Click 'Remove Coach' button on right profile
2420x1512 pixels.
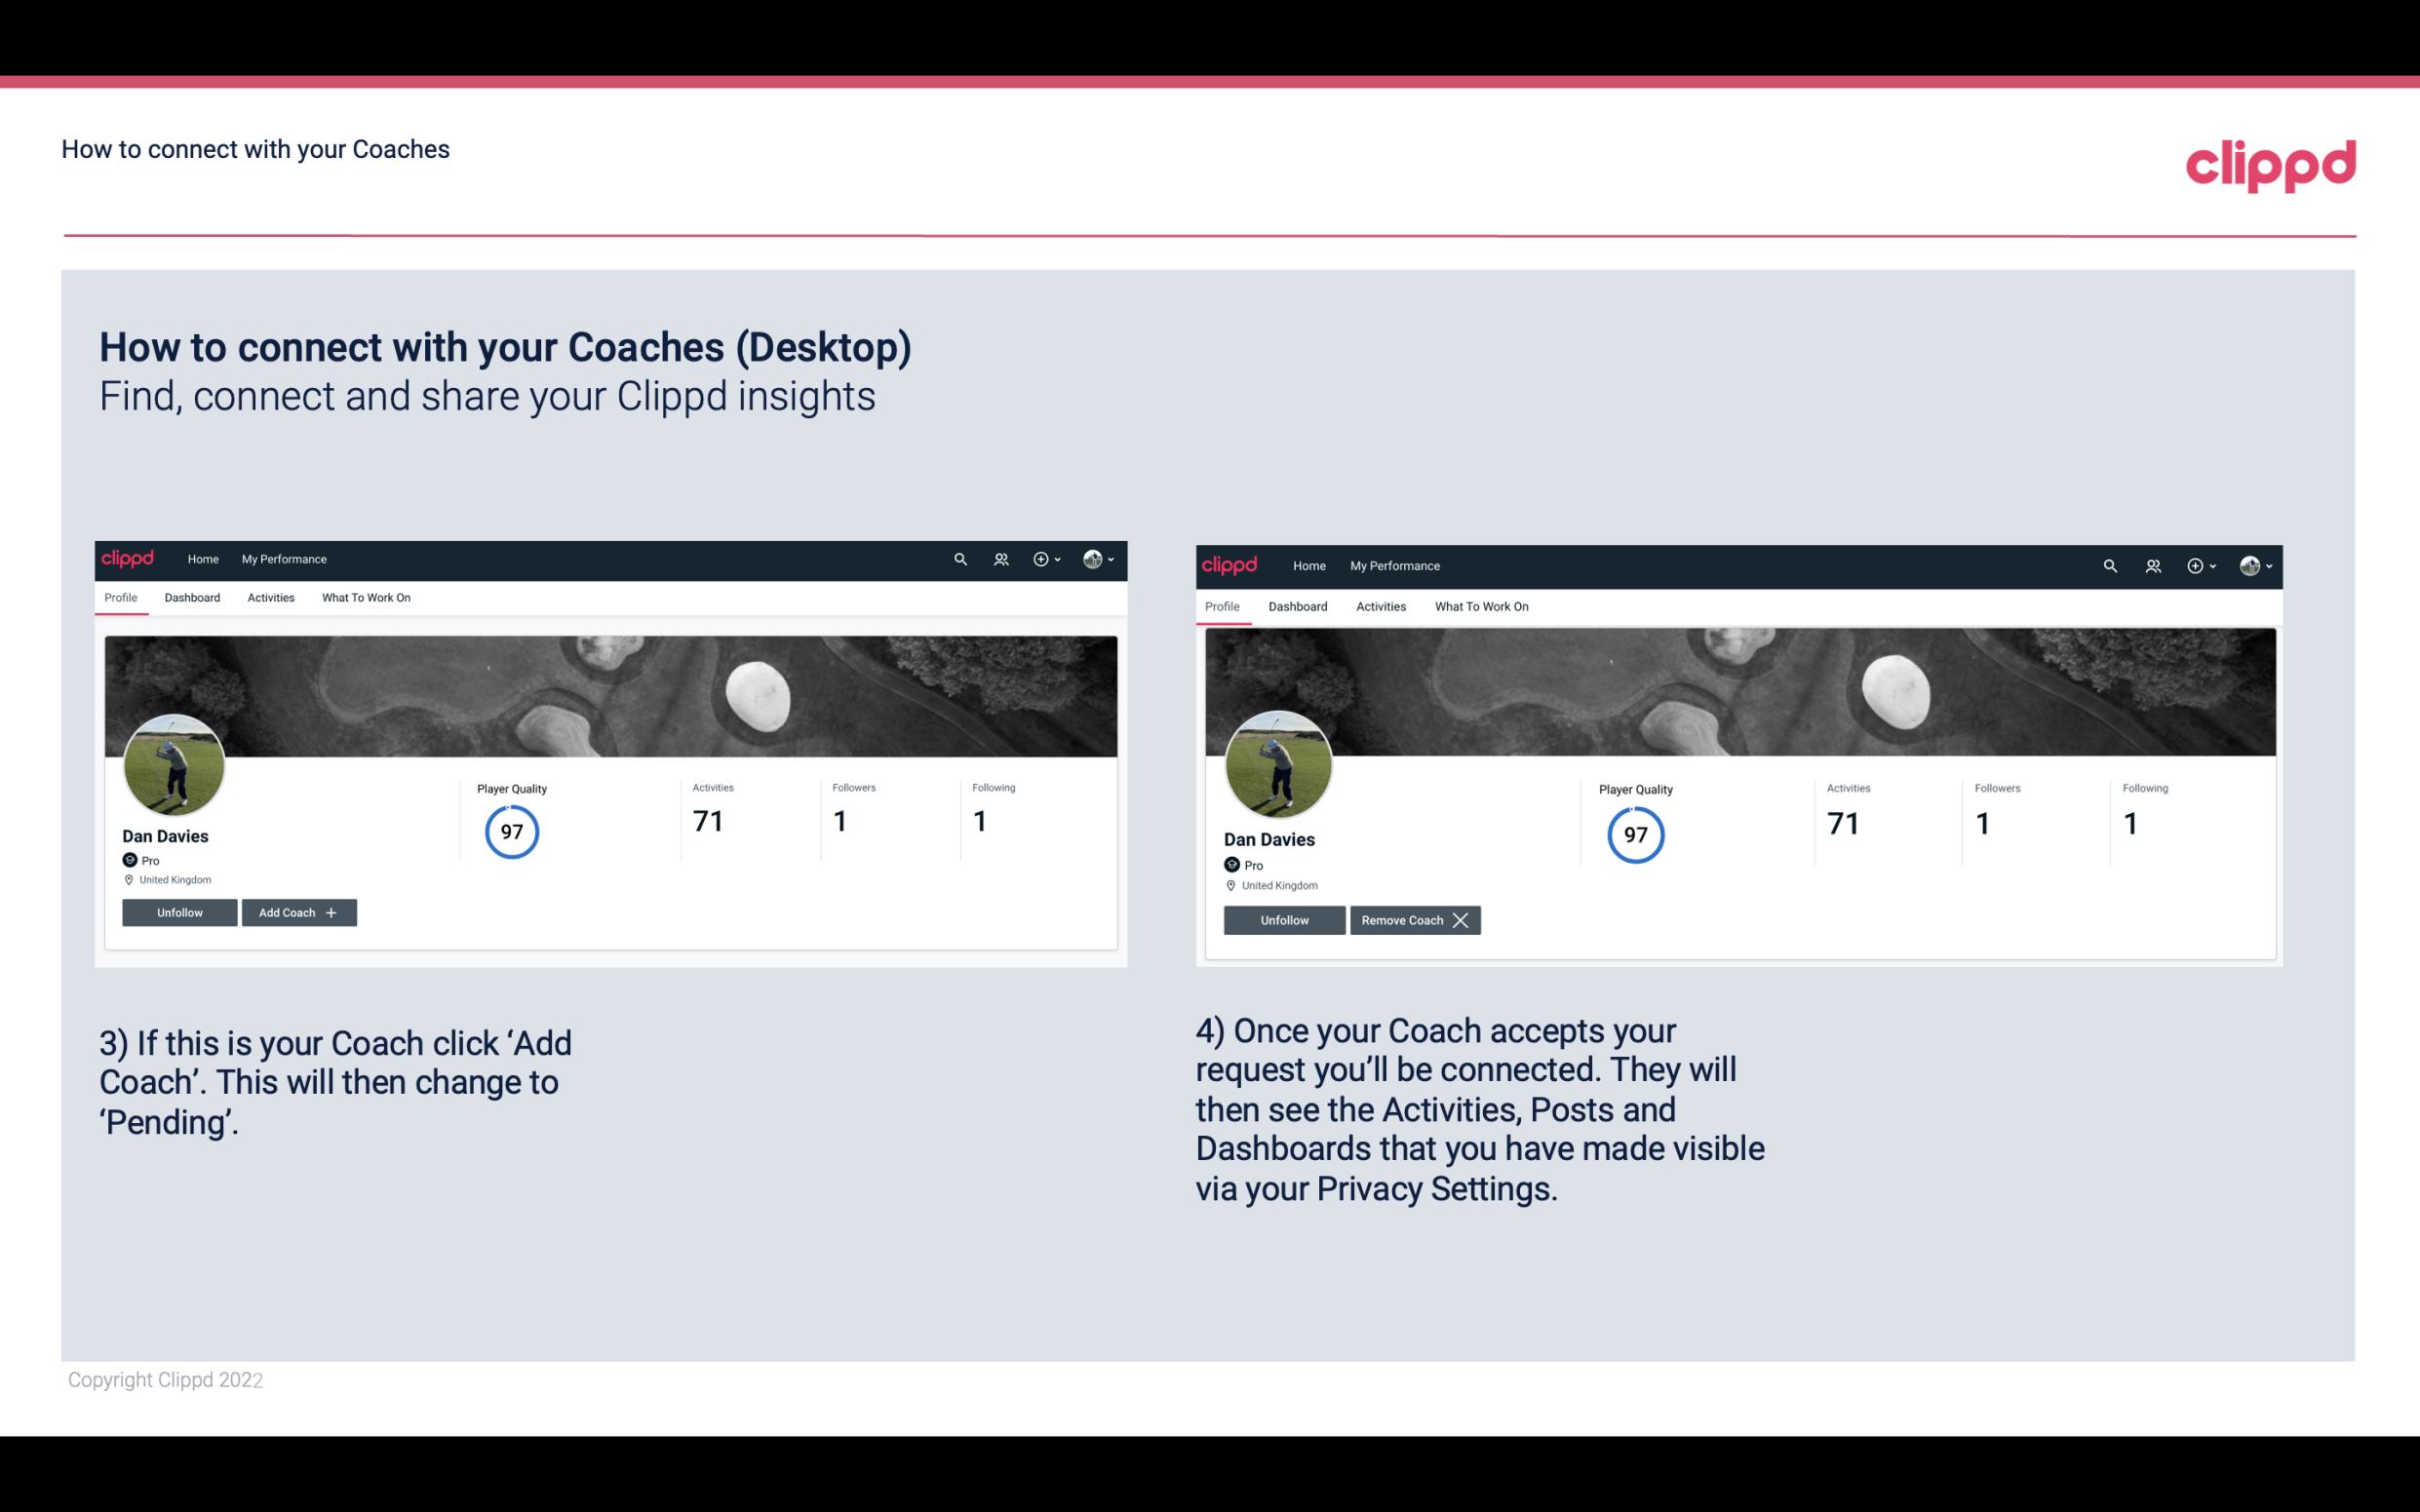[x=1413, y=919]
